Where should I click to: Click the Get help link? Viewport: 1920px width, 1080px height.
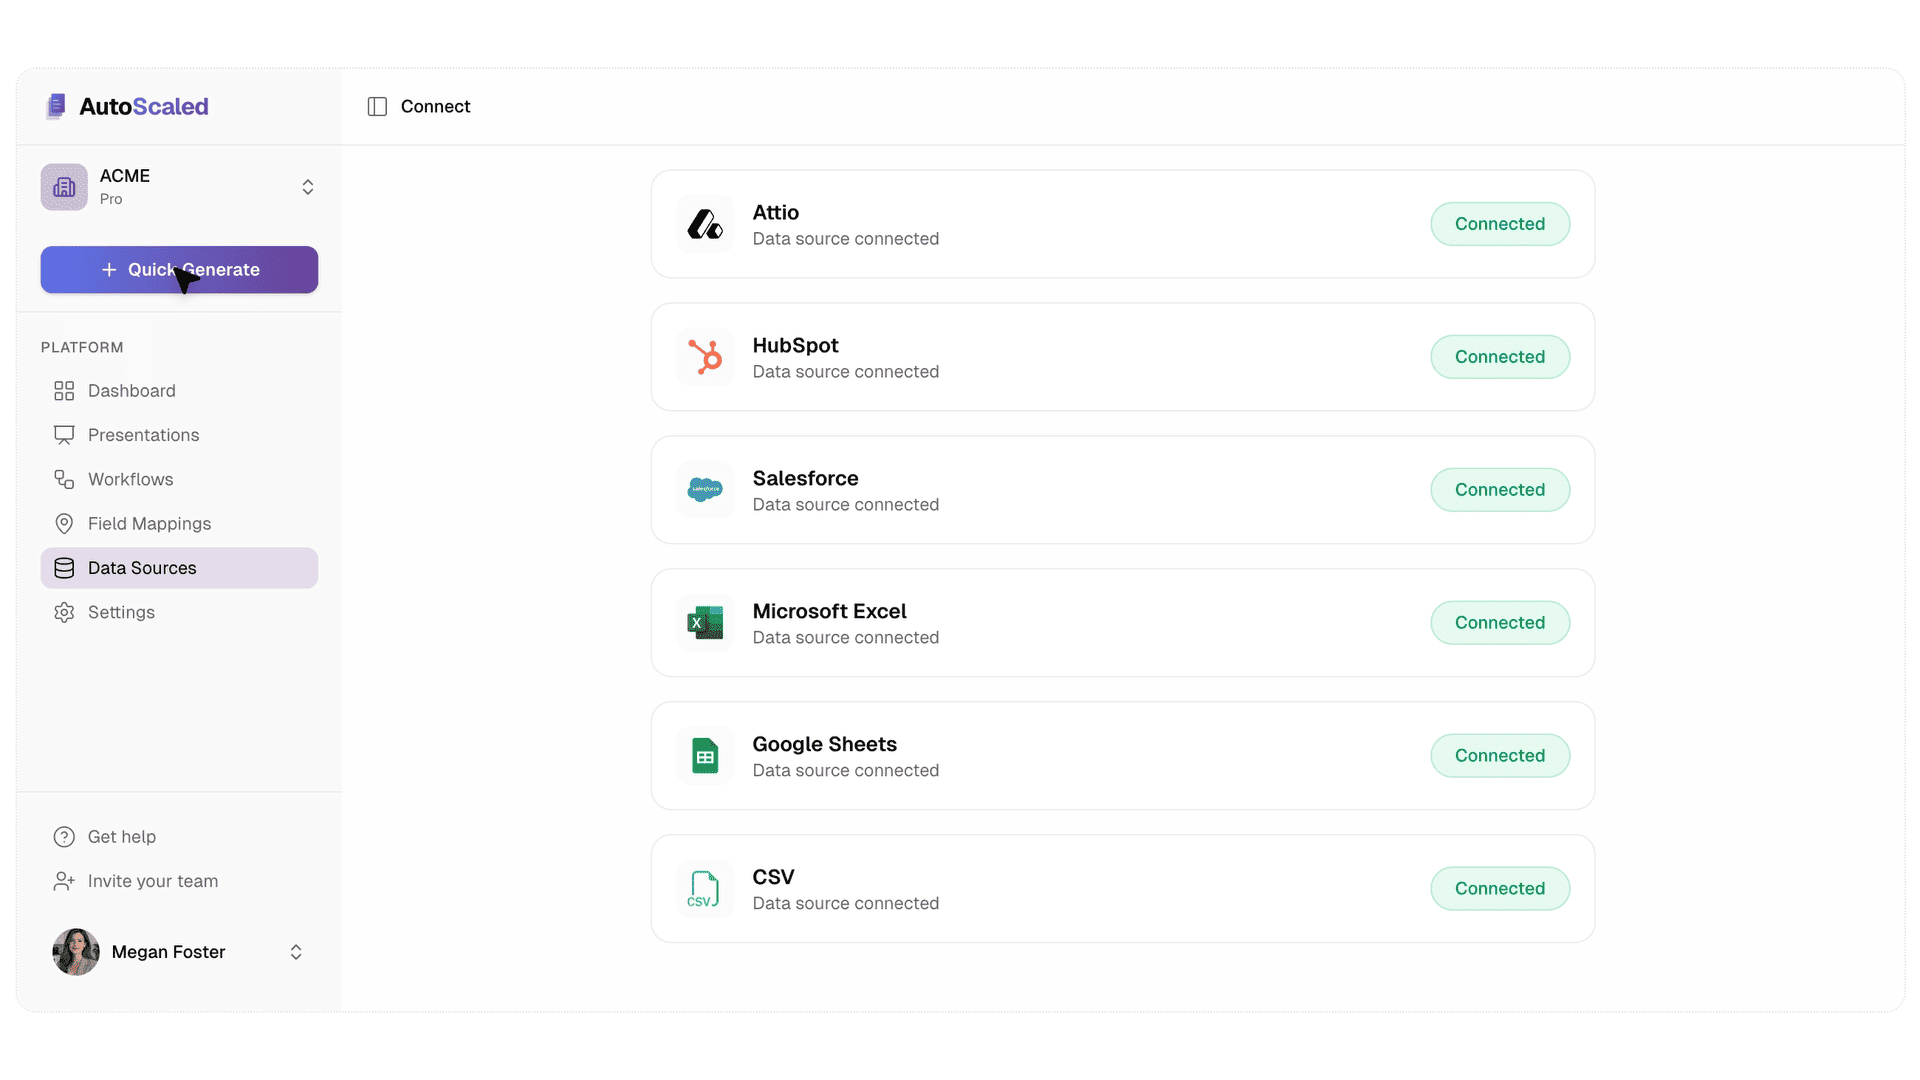121,837
